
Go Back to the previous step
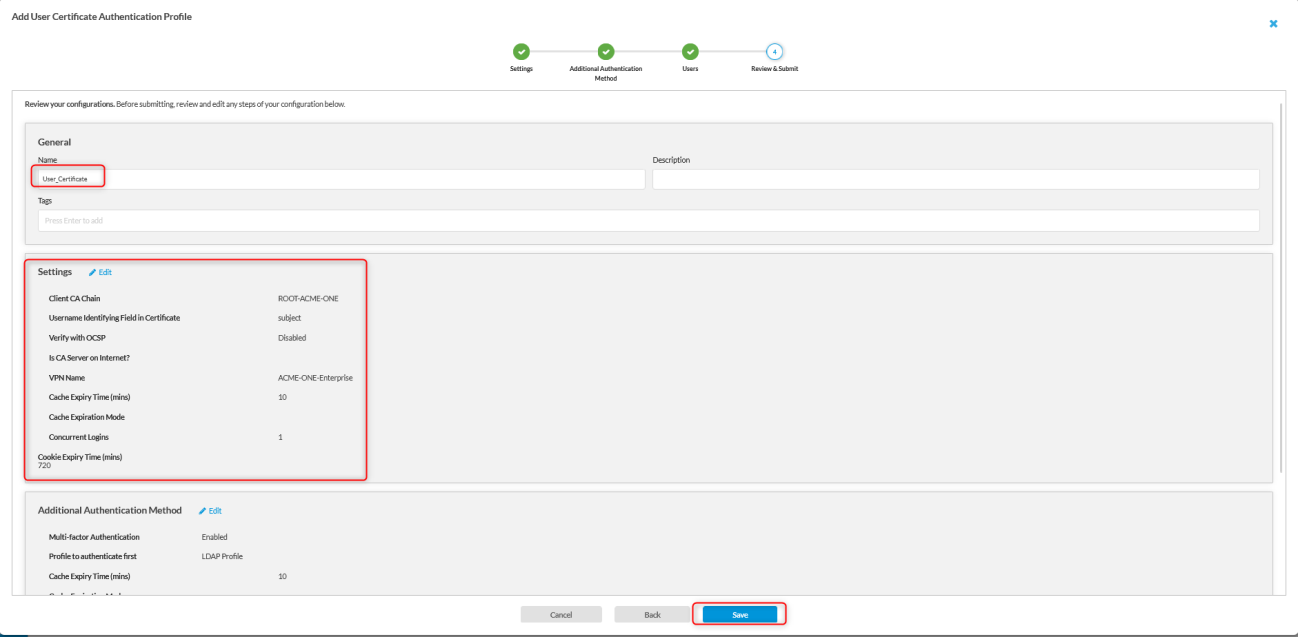click(x=652, y=614)
